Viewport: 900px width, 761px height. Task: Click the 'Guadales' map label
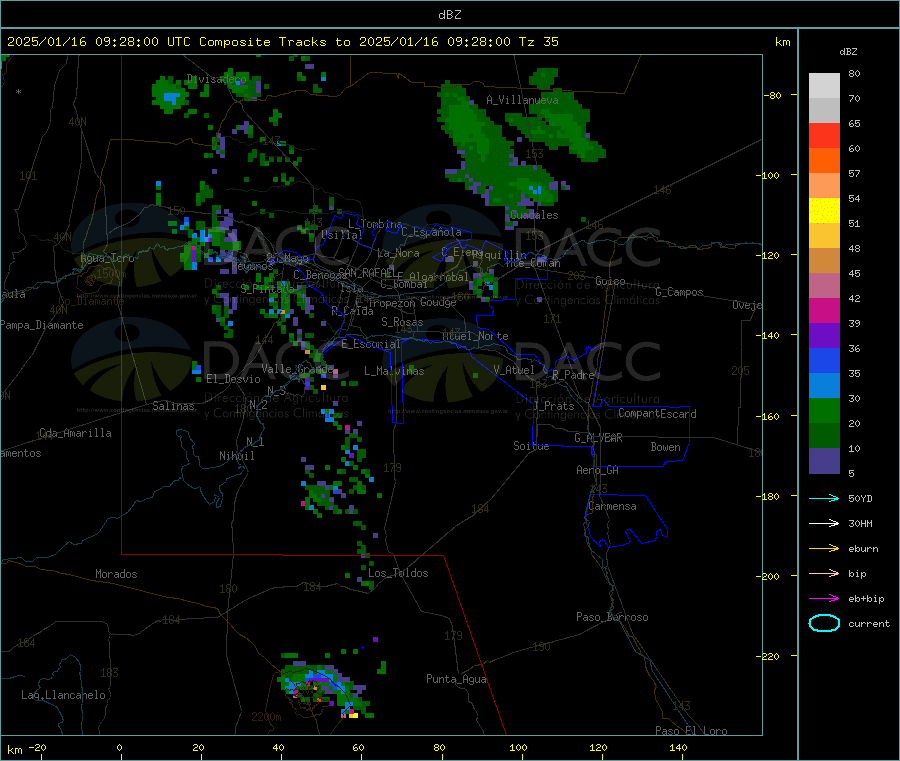click(534, 215)
